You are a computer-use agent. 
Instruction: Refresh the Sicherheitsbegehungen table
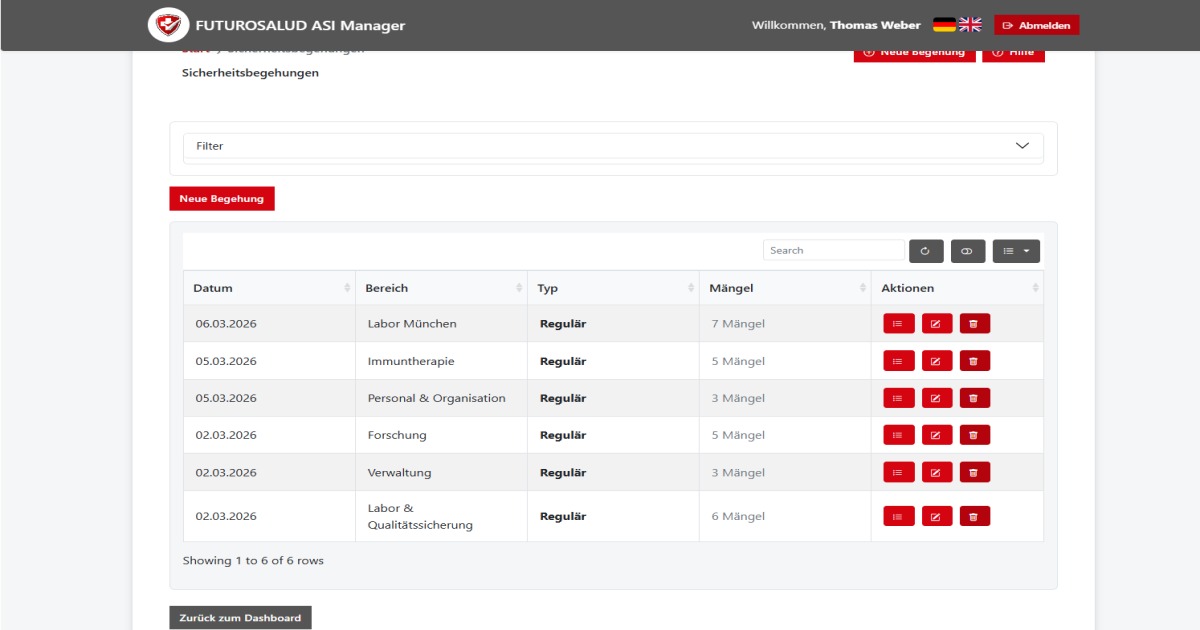click(925, 250)
